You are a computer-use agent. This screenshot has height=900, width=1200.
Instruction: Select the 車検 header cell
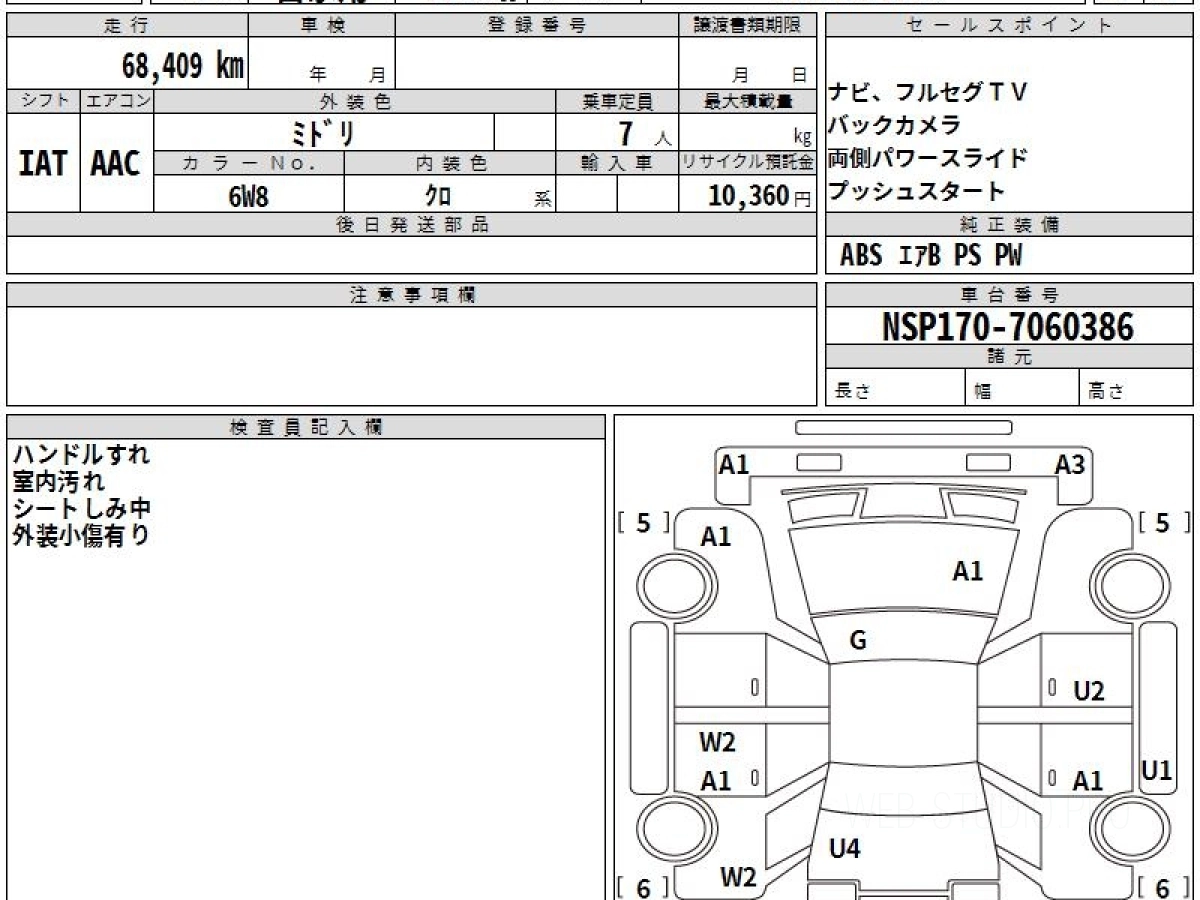pyautogui.click(x=322, y=26)
